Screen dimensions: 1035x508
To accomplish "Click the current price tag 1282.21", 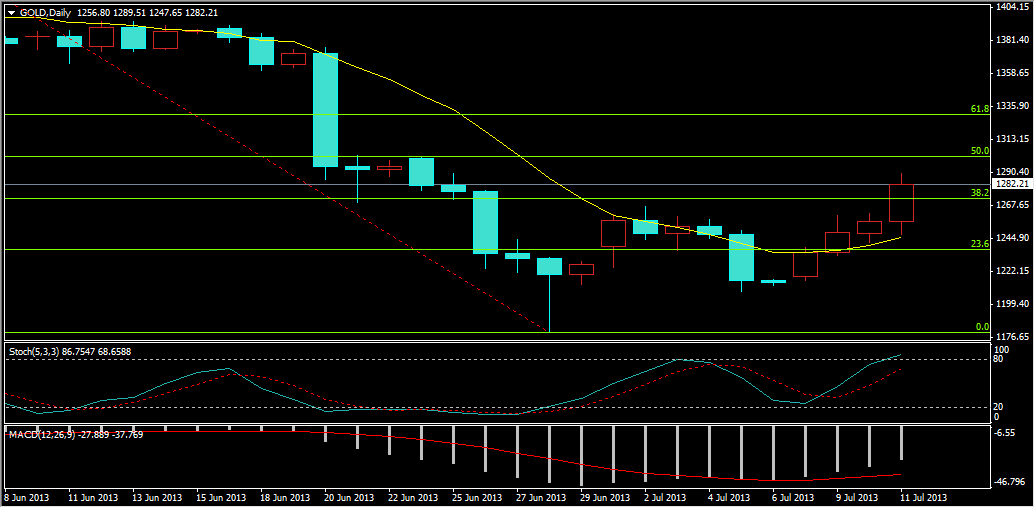I will click(x=1011, y=184).
